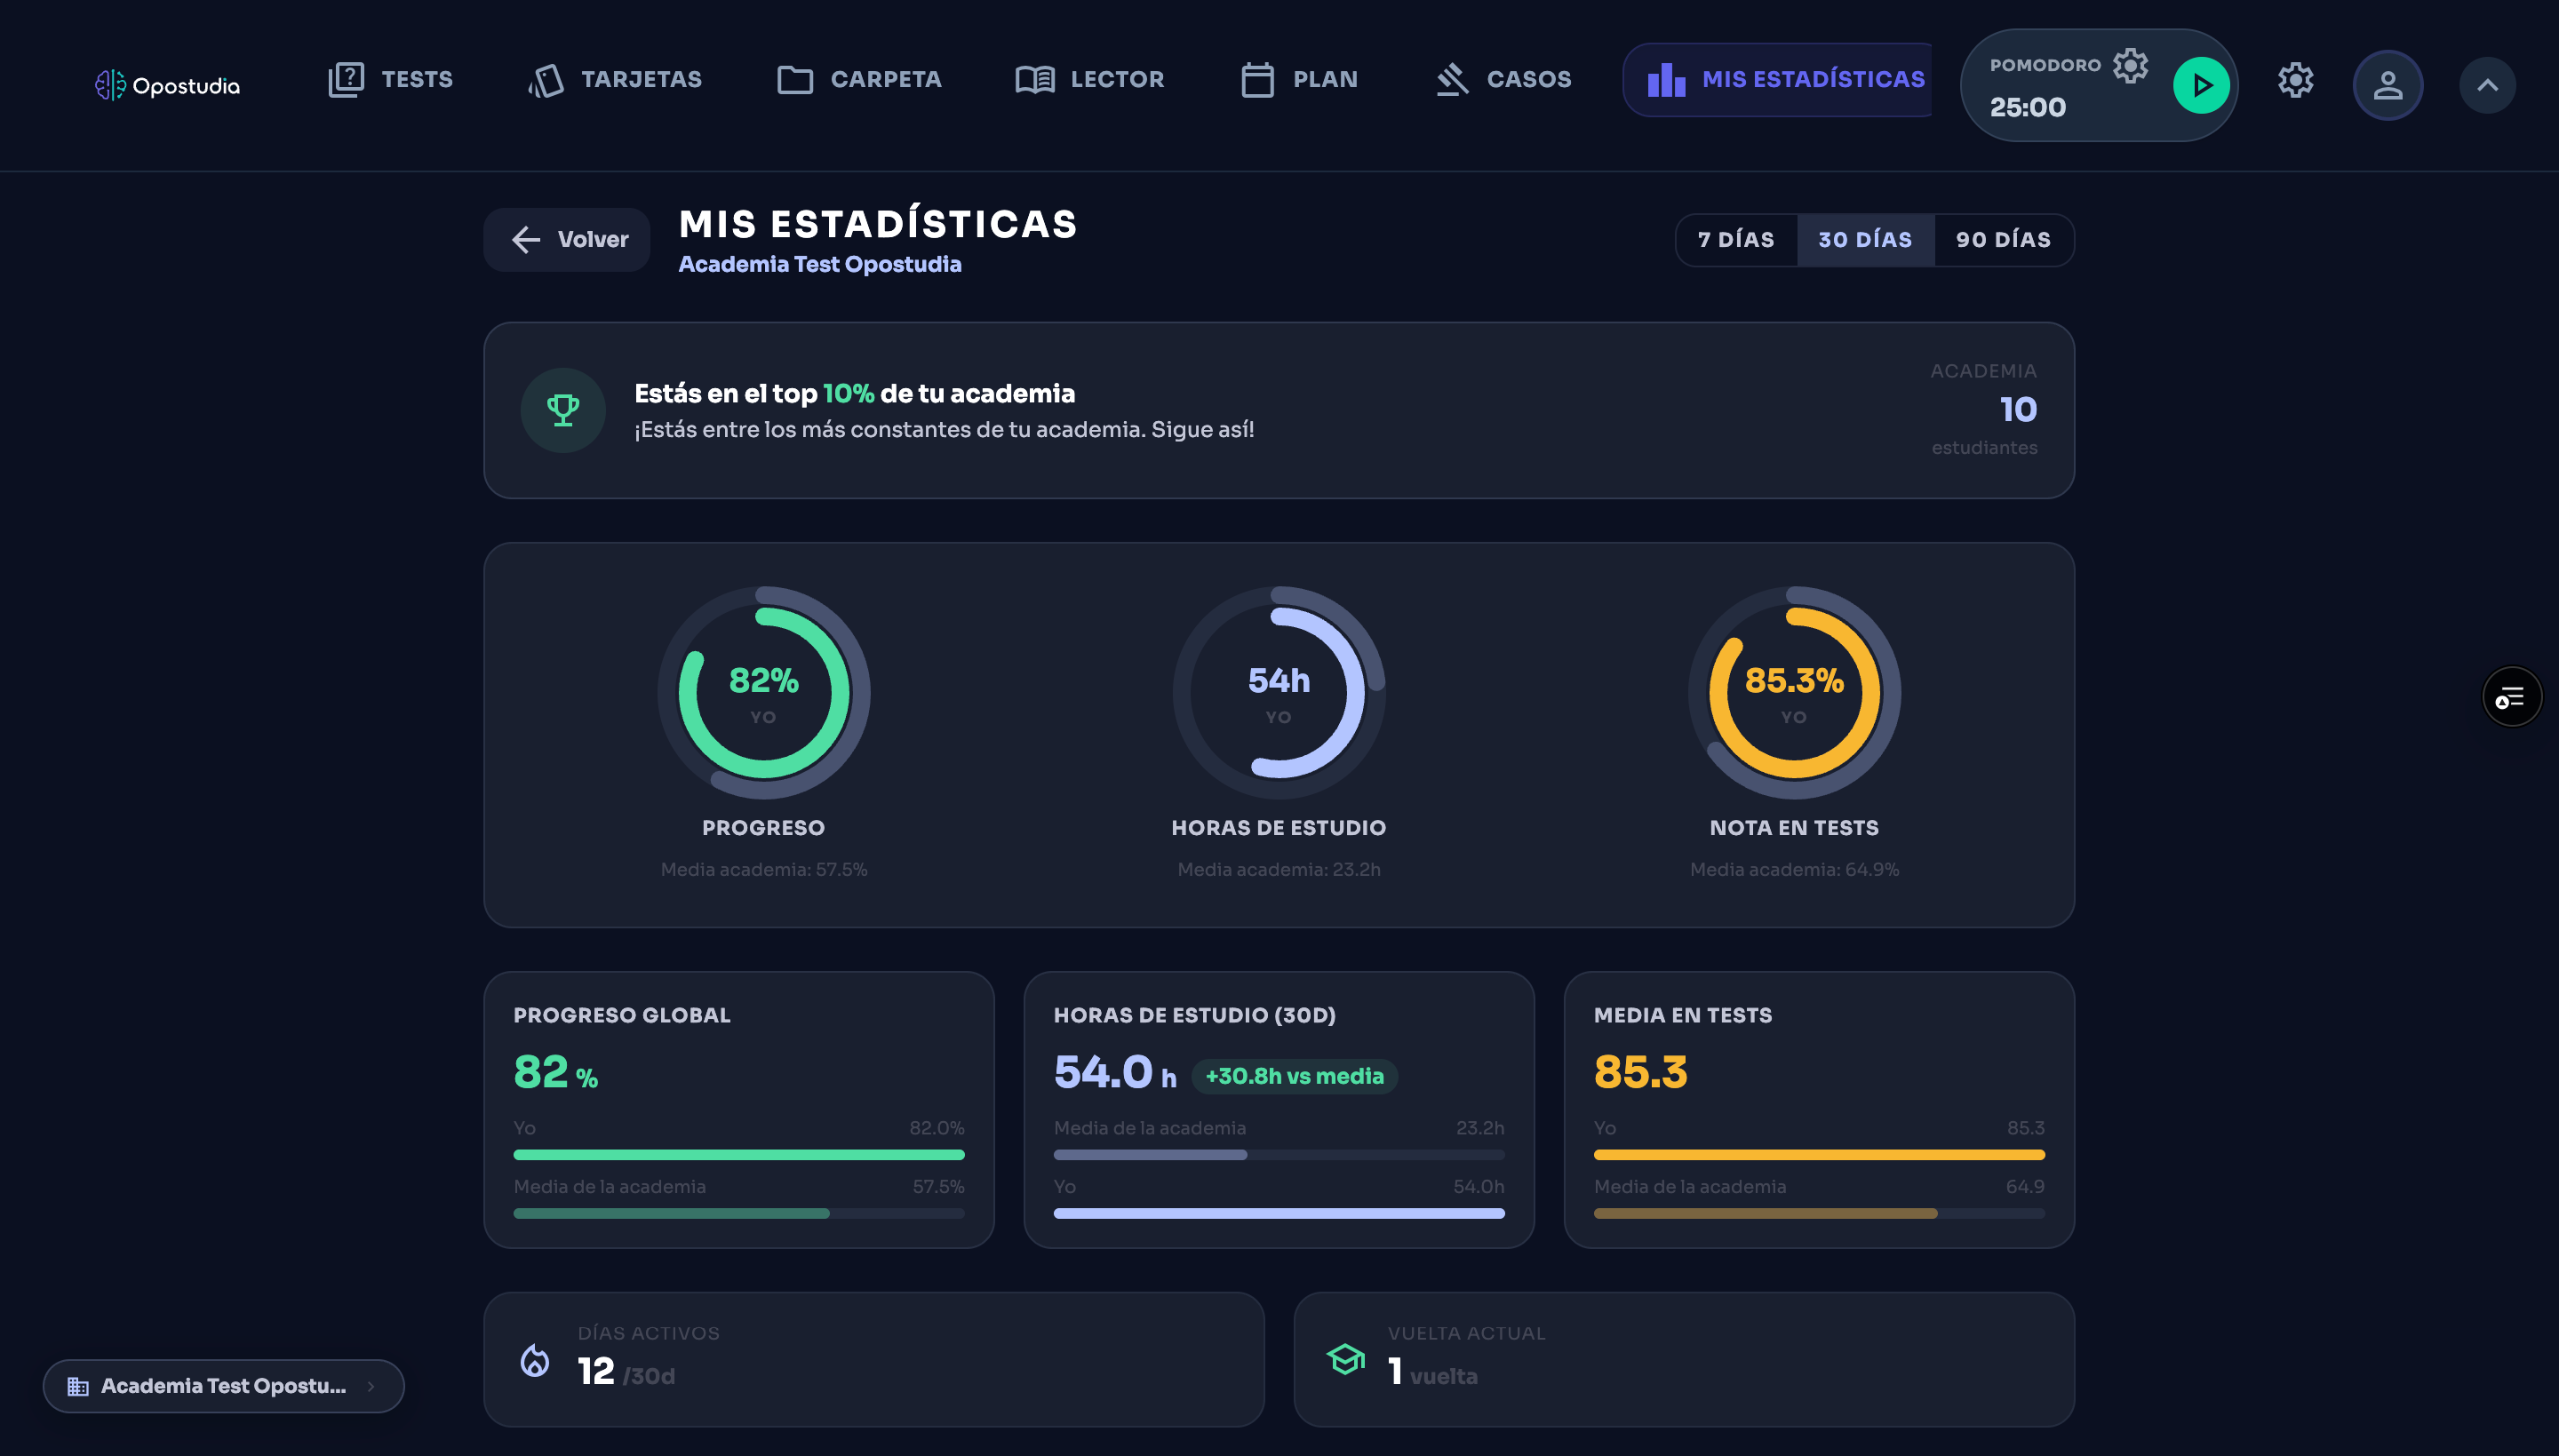Click the 10 estudiantes academy count

(x=1984, y=409)
